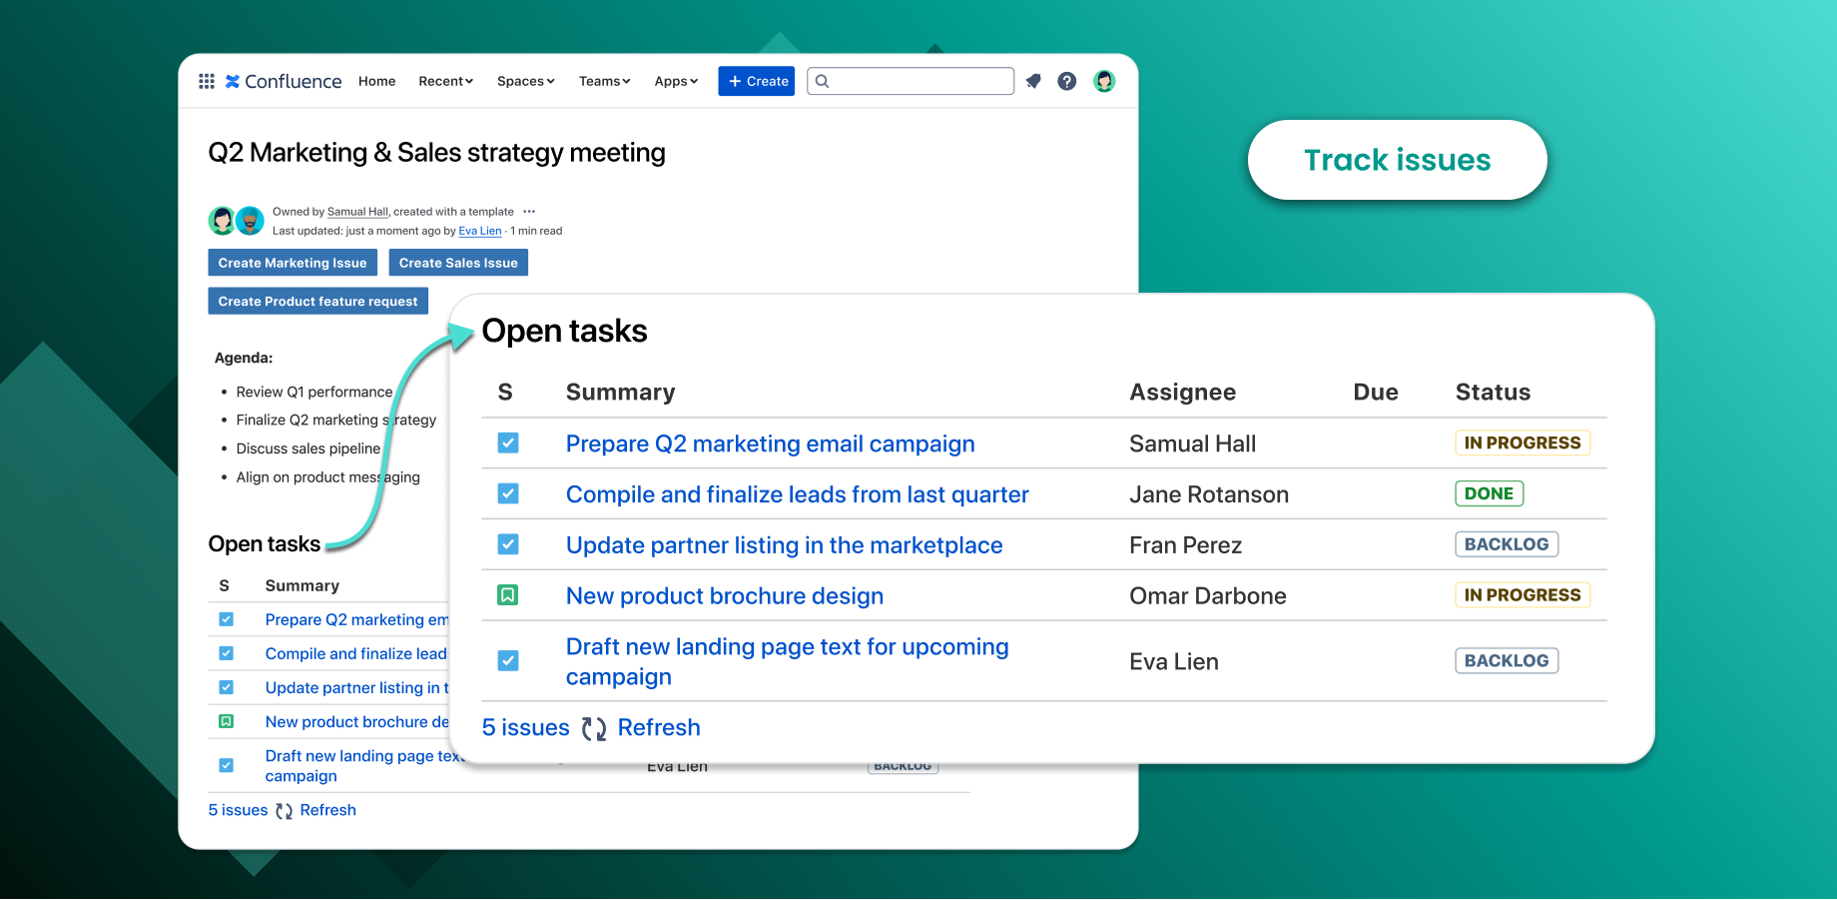This screenshot has width=1837, height=900.
Task: Click the Refresh link in the enlarged panel
Action: (659, 728)
